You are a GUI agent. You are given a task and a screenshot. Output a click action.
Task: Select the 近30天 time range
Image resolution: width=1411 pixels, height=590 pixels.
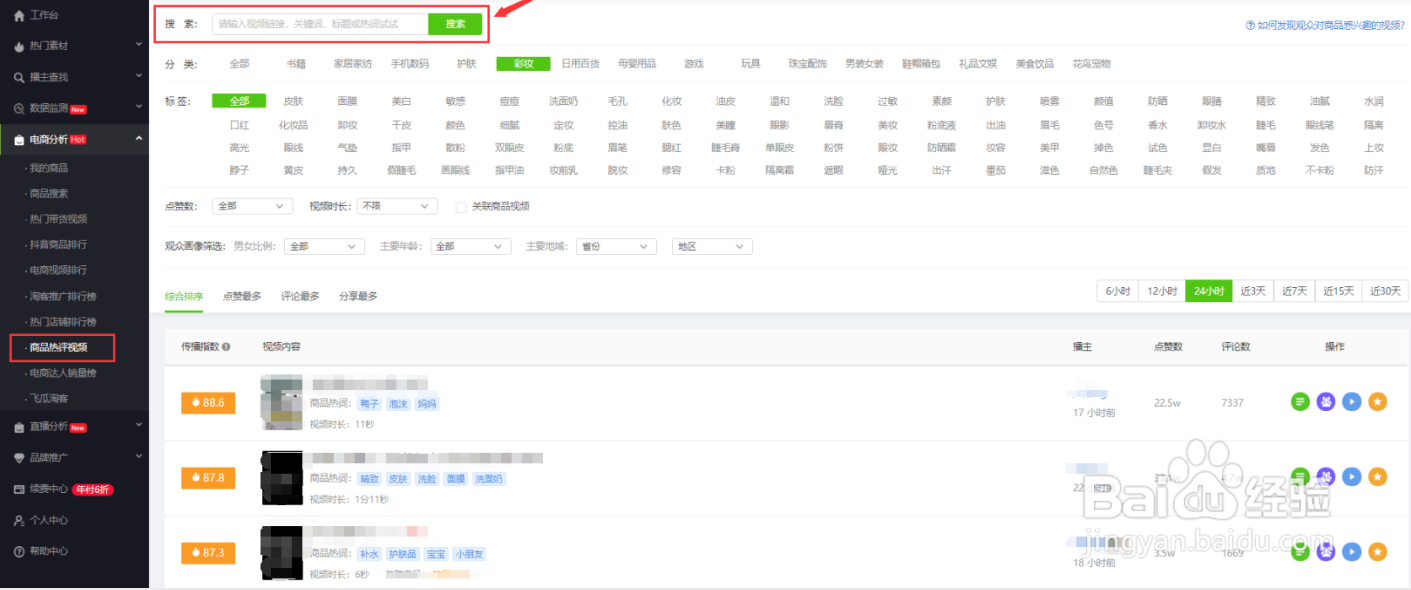click(x=1385, y=291)
